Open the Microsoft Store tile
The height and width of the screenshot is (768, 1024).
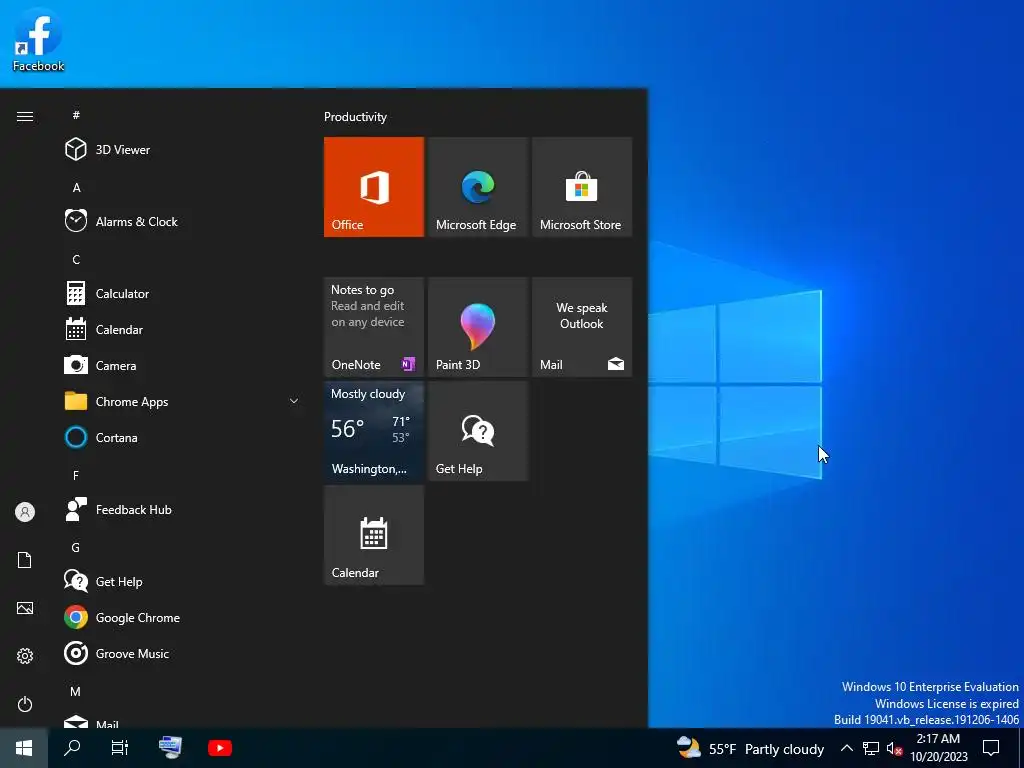click(582, 187)
